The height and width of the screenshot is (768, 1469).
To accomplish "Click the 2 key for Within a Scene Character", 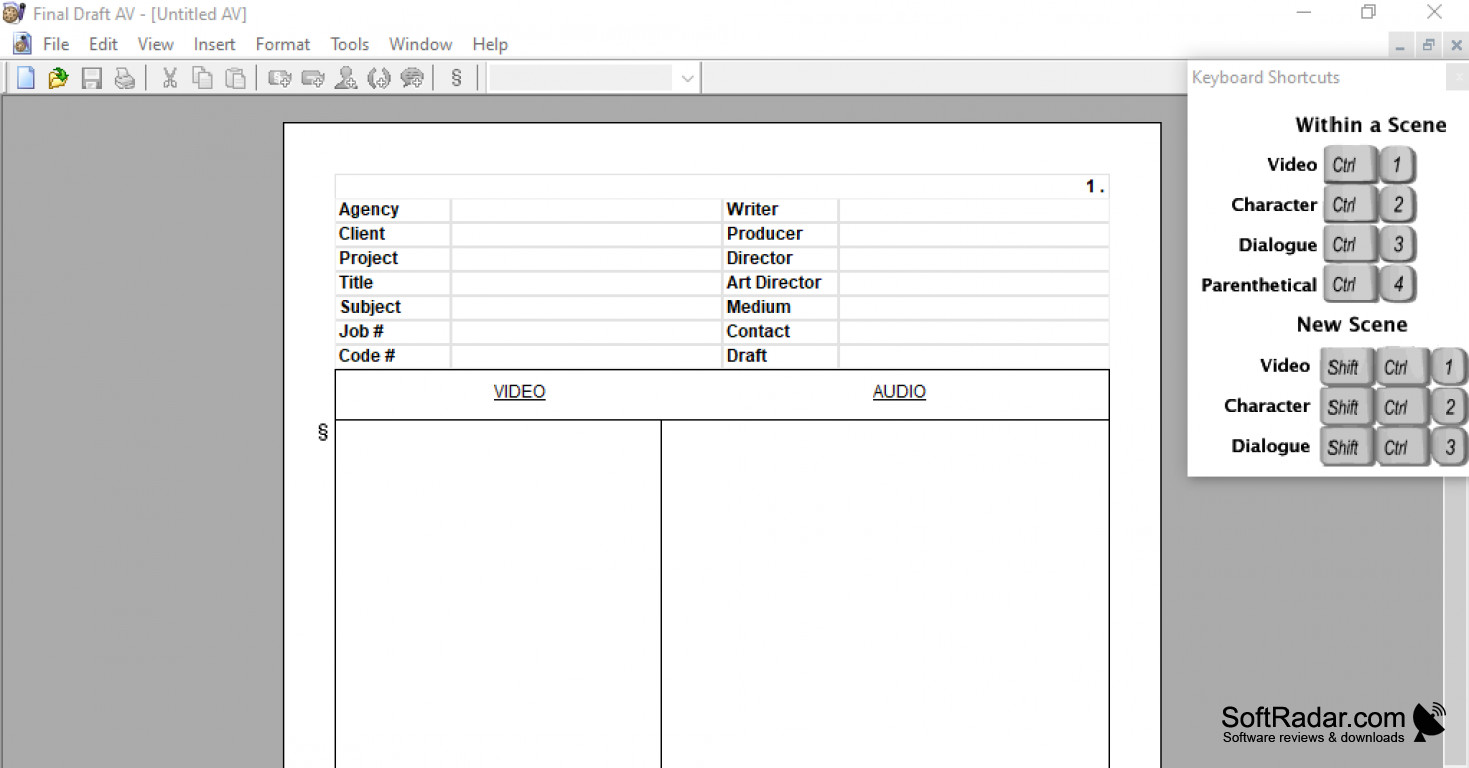I will coord(1397,205).
